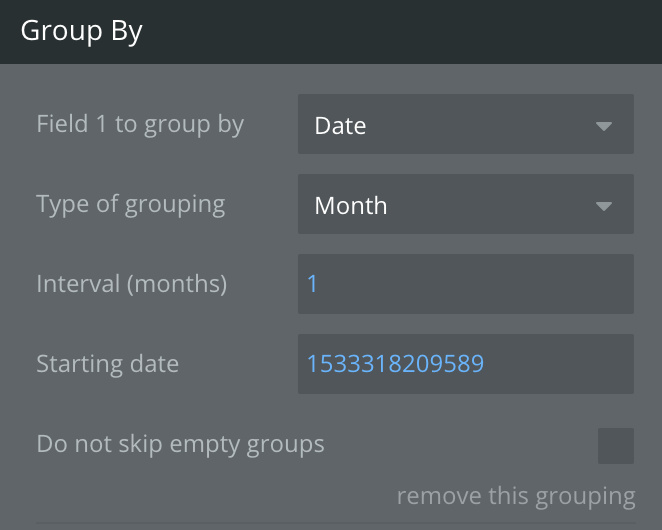Select the blue 1533318209589 expression
Image resolution: width=662 pixels, height=530 pixels.
395,364
